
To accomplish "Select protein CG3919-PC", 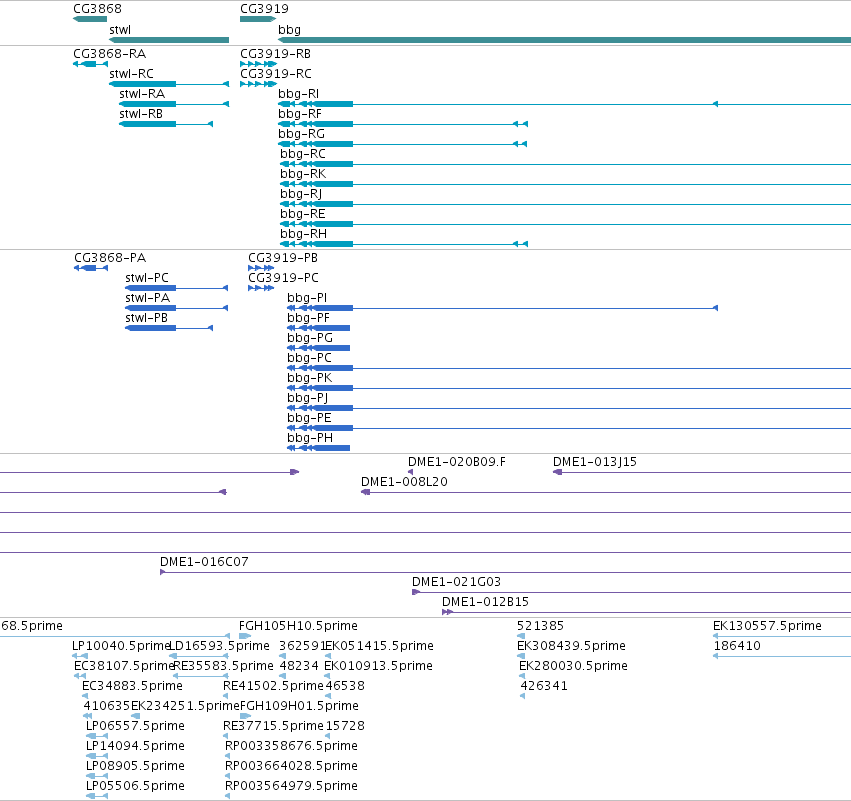I will [283, 278].
